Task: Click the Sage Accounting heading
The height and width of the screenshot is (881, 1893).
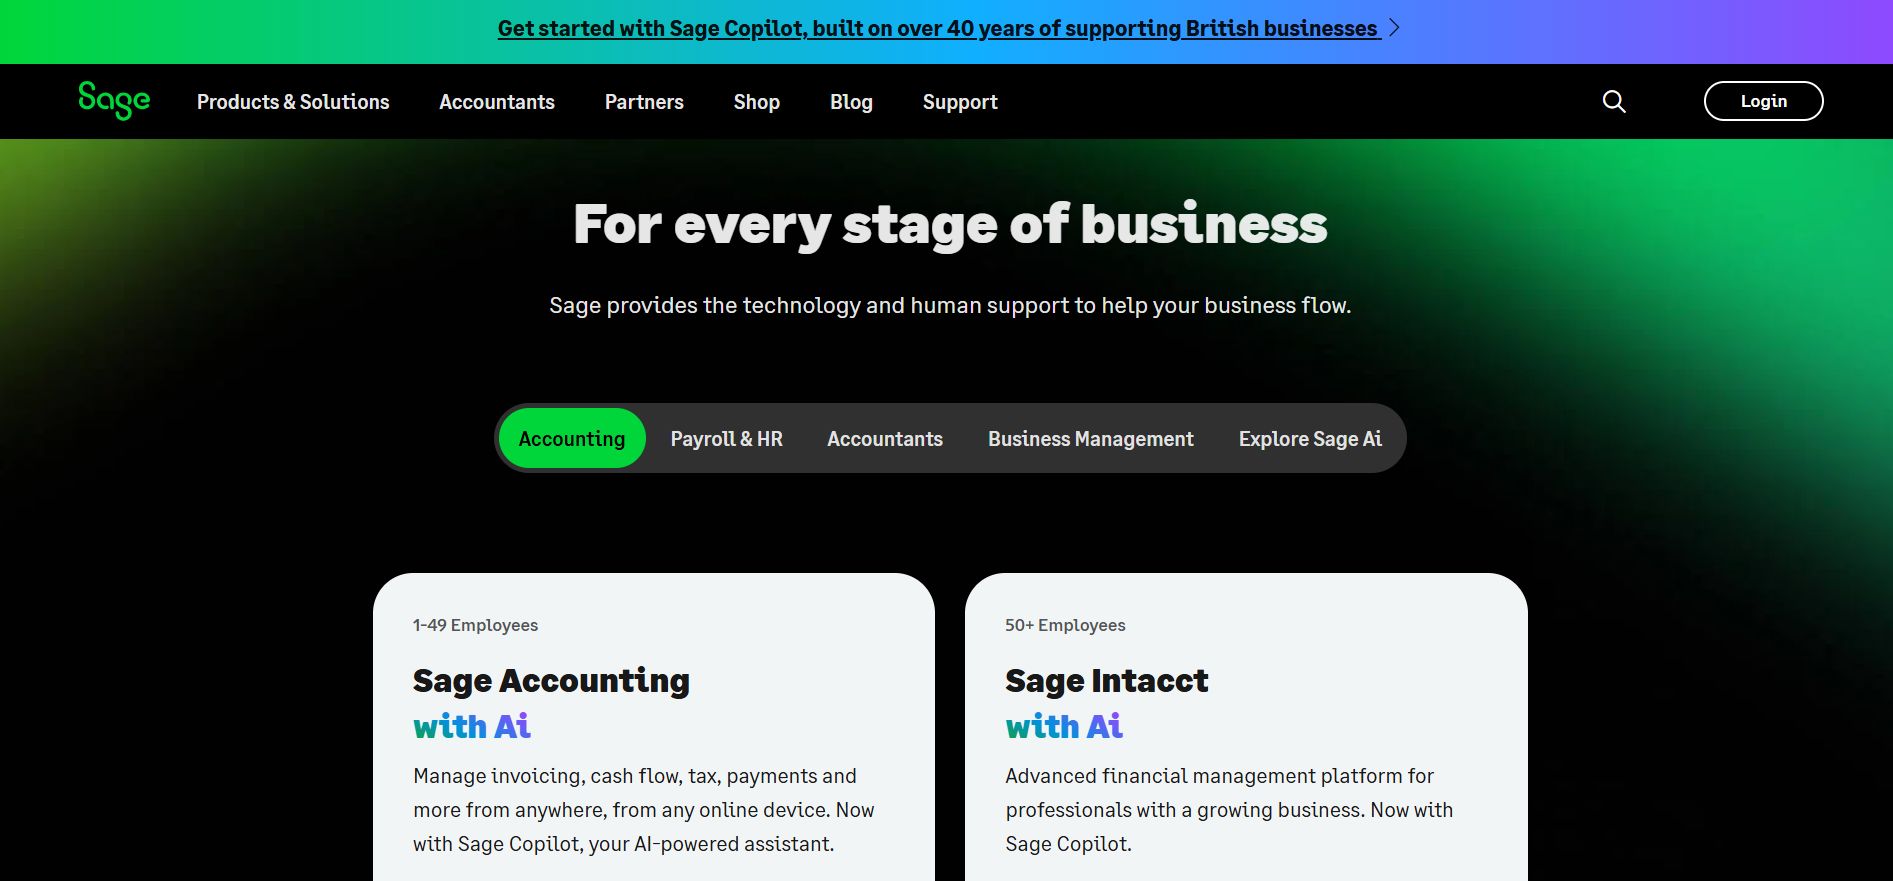Action: [x=550, y=680]
